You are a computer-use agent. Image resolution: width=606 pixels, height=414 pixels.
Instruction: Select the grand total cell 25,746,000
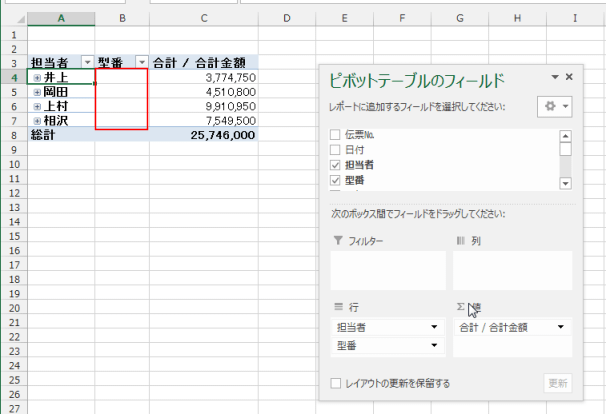click(x=204, y=134)
